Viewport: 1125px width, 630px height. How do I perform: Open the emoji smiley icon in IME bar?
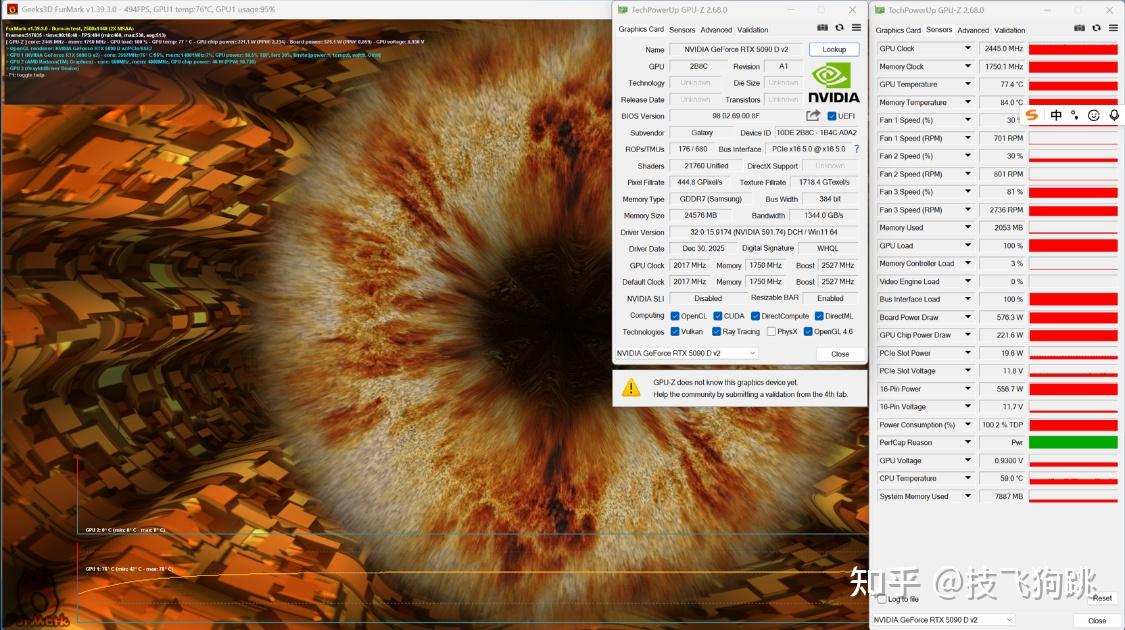pos(1093,115)
